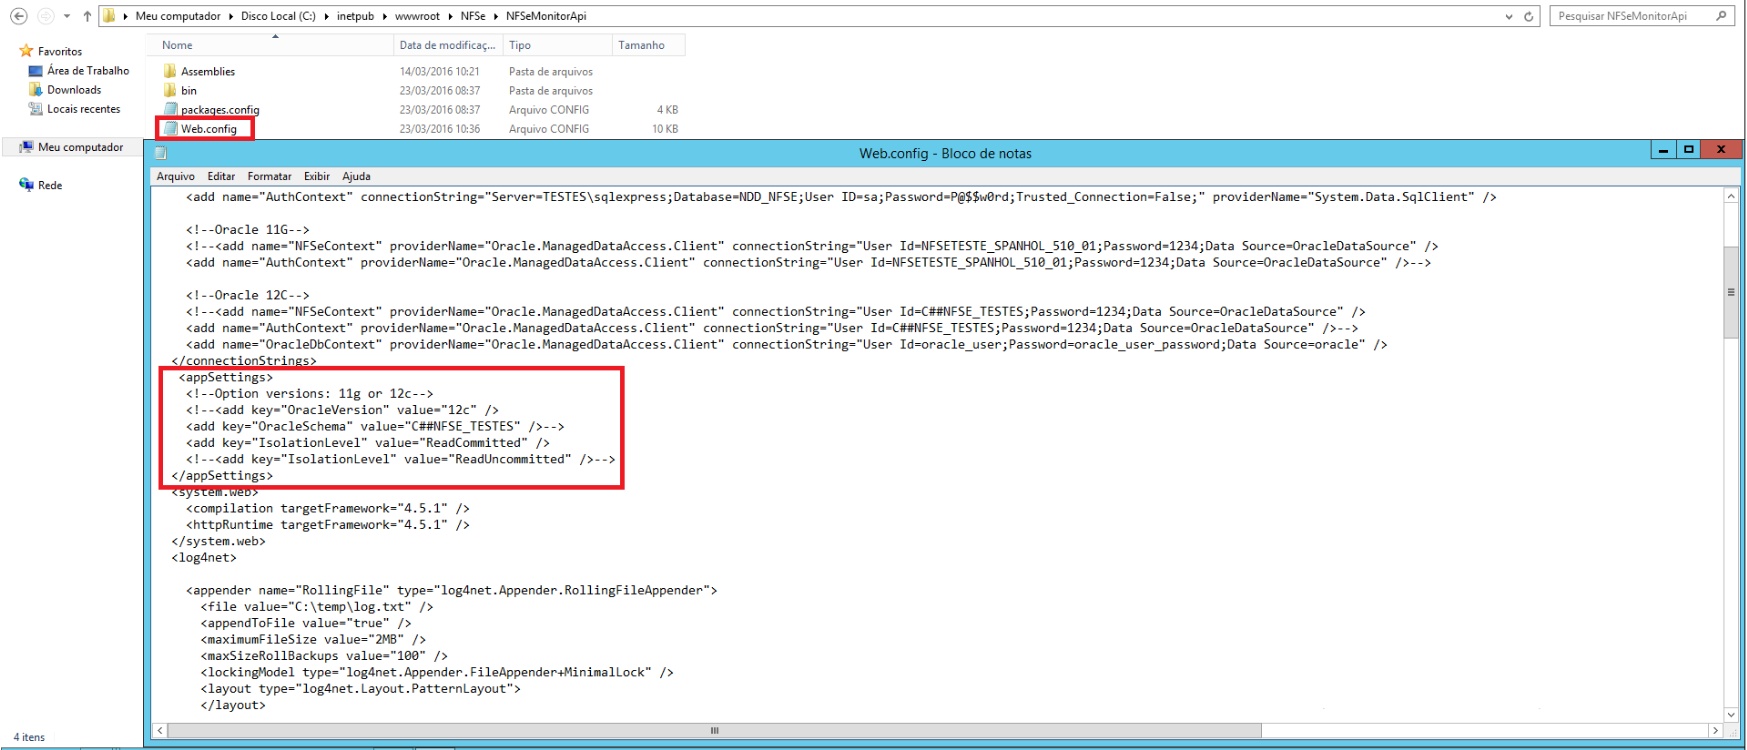Click the Notepad horizontal scrollbar left arrow

point(160,731)
